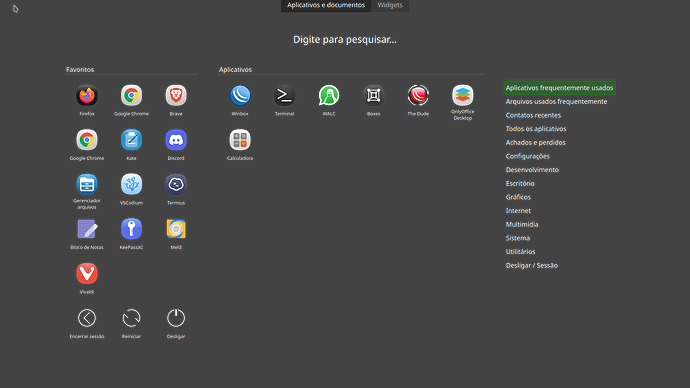Open the Escritório category

coord(520,183)
